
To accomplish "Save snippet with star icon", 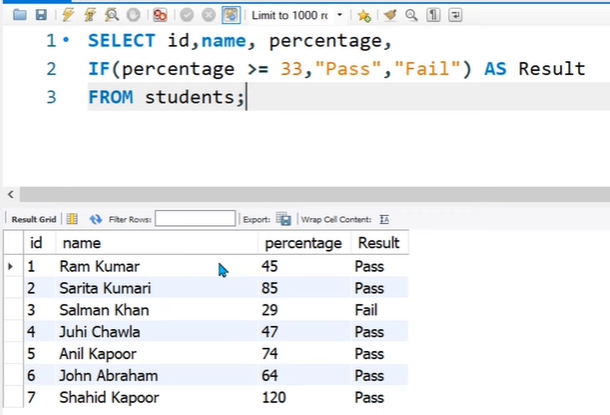I will [364, 16].
